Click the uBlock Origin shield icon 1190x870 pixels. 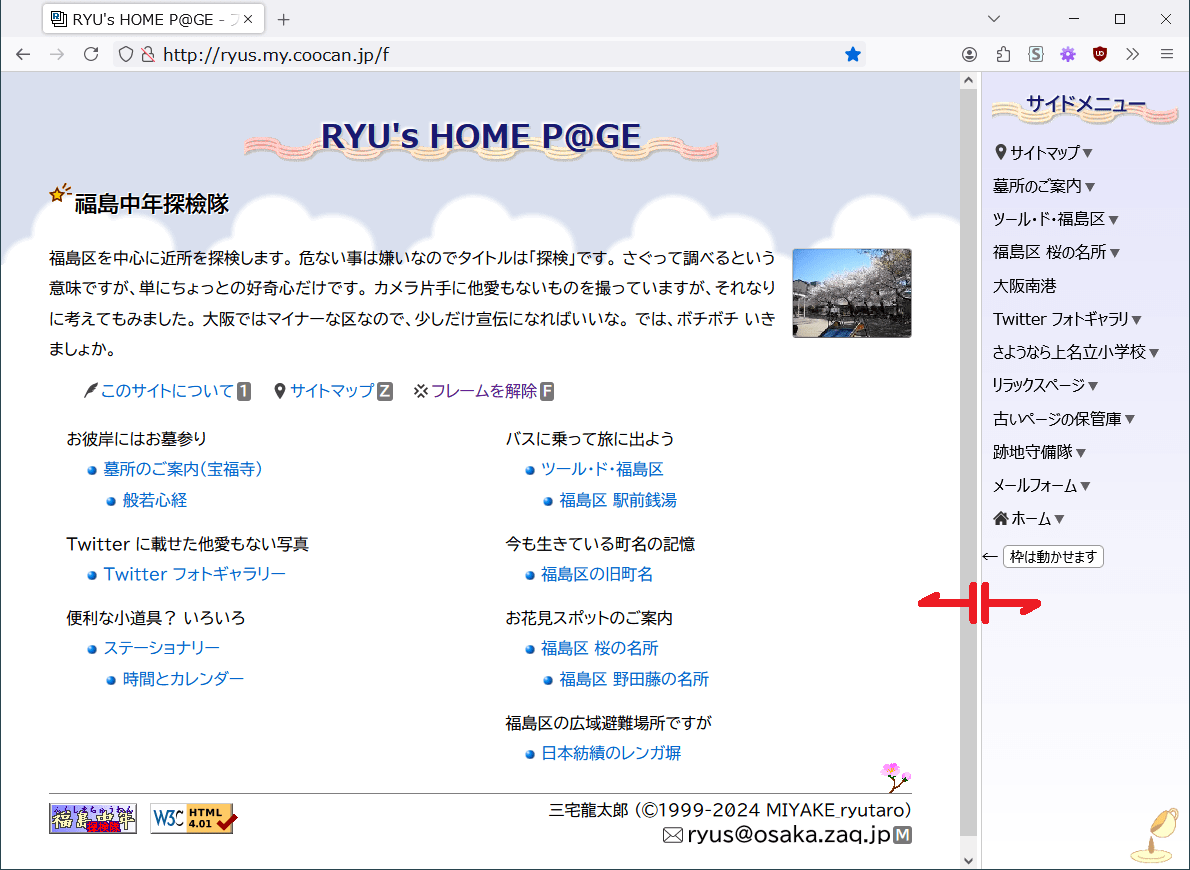point(1100,55)
